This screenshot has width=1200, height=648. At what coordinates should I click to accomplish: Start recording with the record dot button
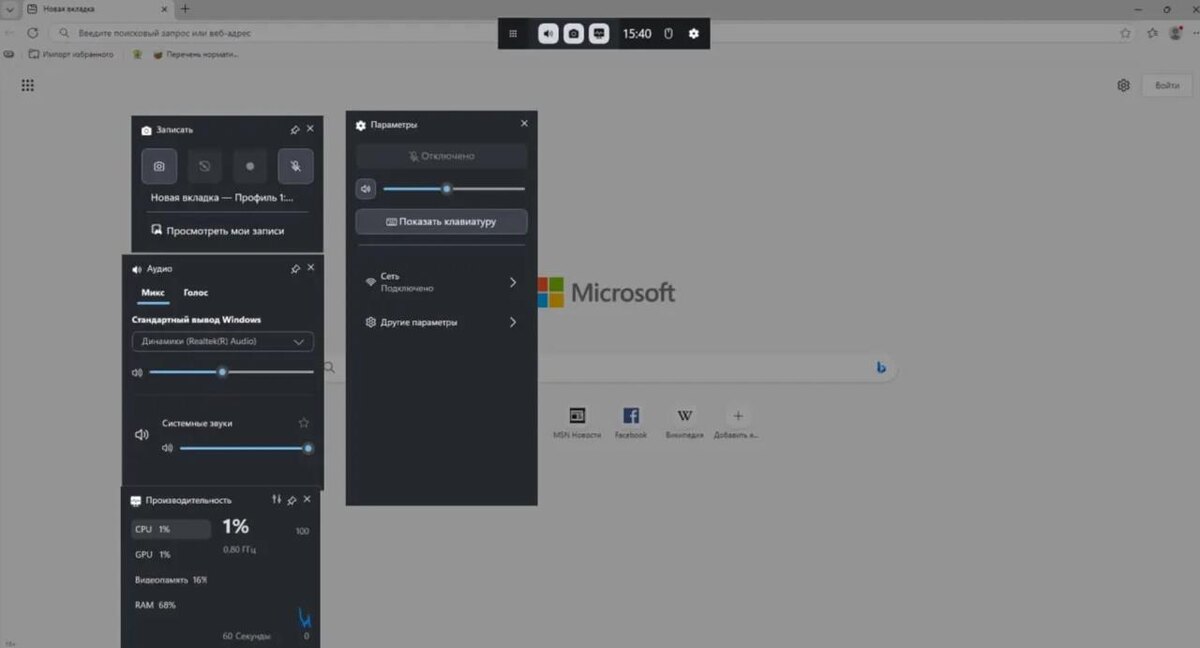[250, 166]
